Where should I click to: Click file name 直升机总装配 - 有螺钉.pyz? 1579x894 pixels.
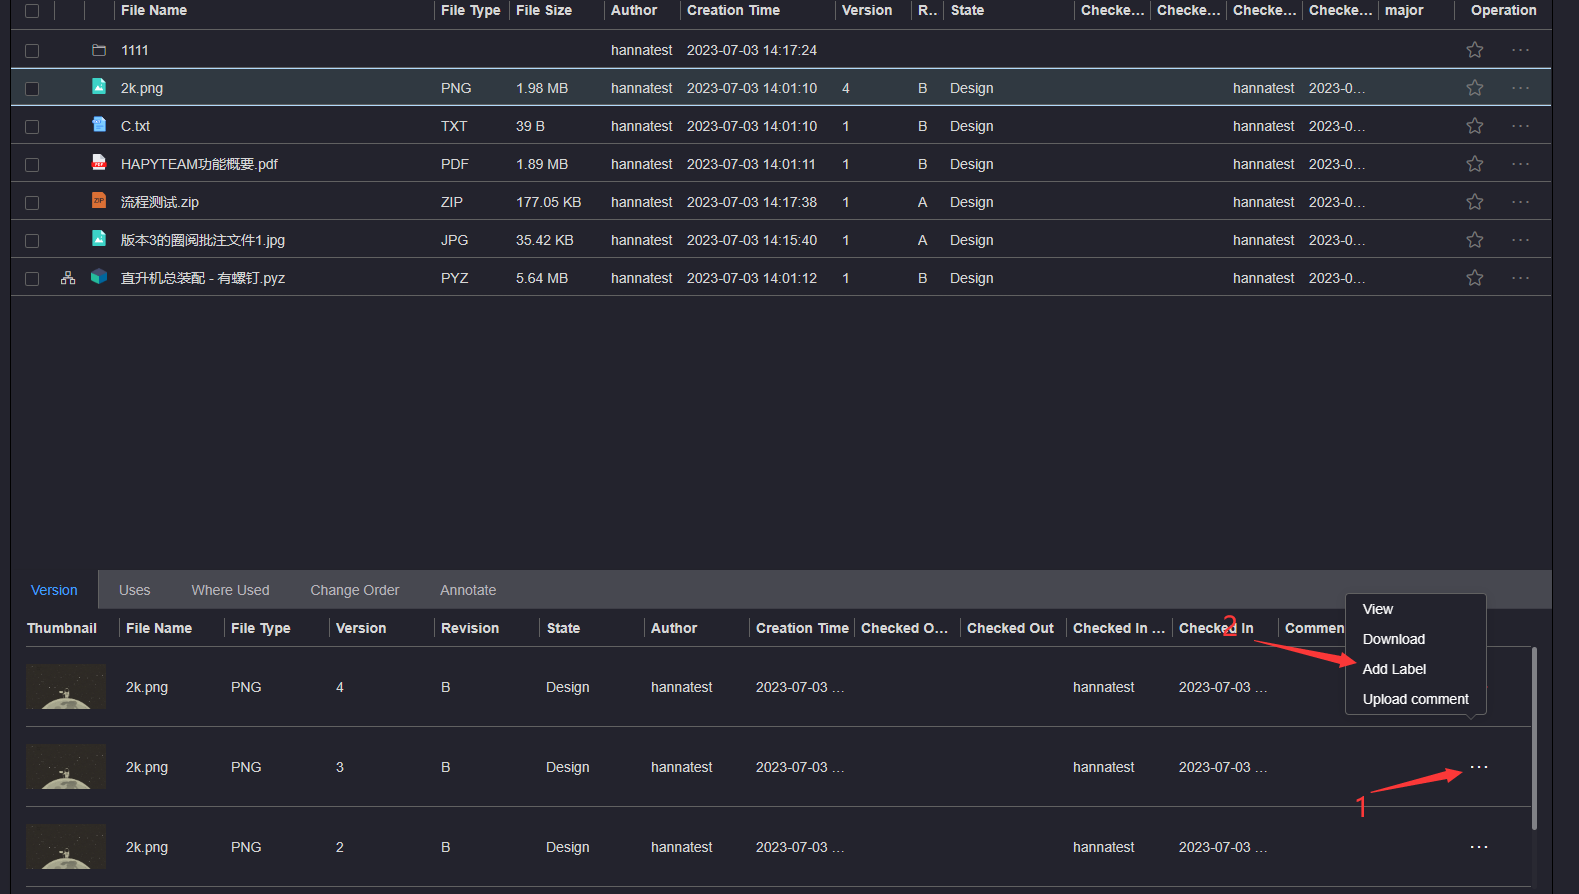click(203, 278)
